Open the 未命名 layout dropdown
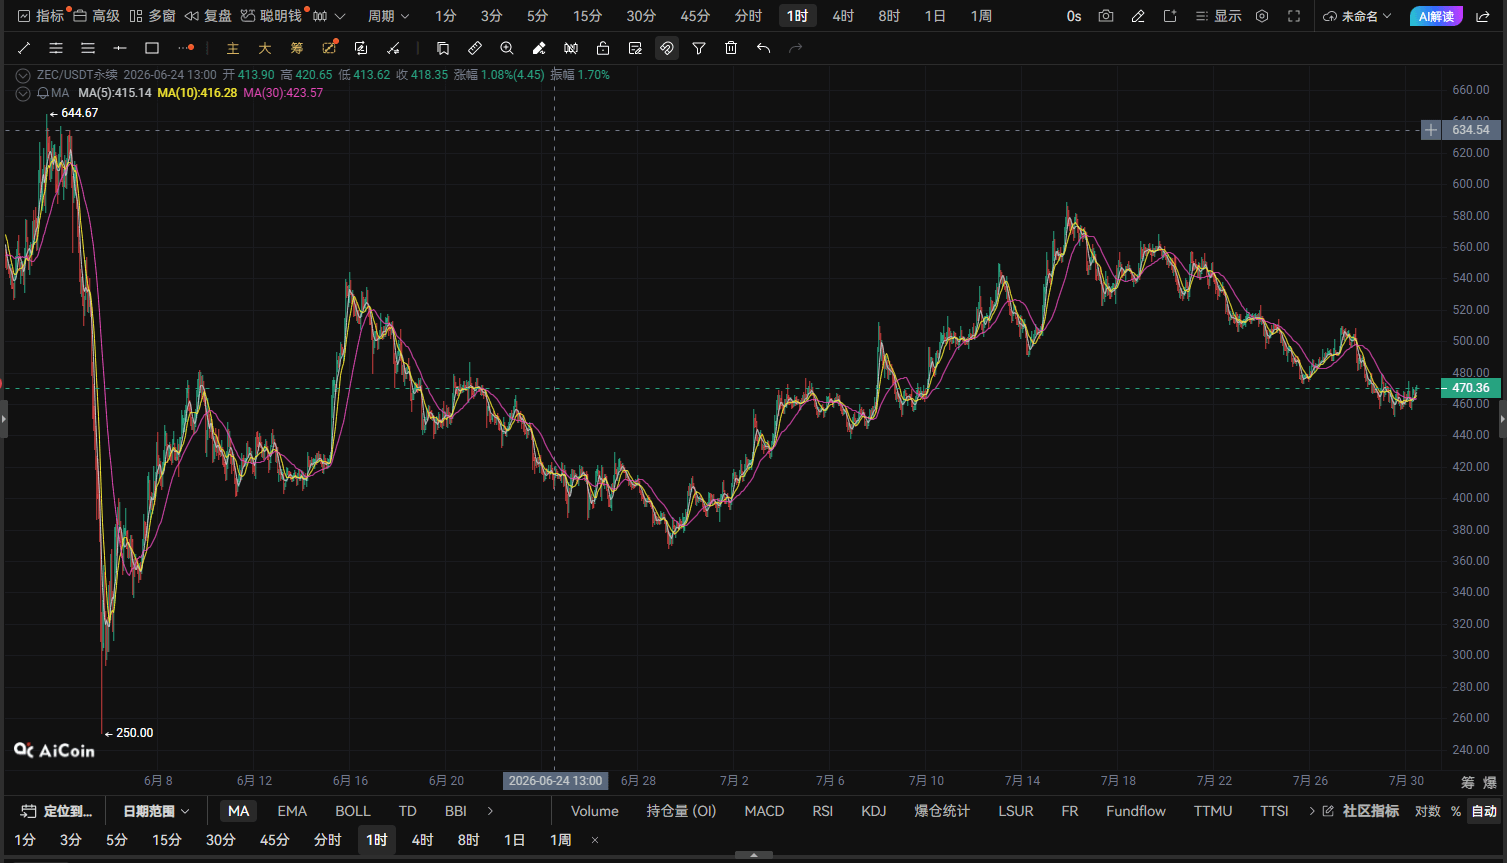This screenshot has width=1507, height=863. (x=1357, y=16)
